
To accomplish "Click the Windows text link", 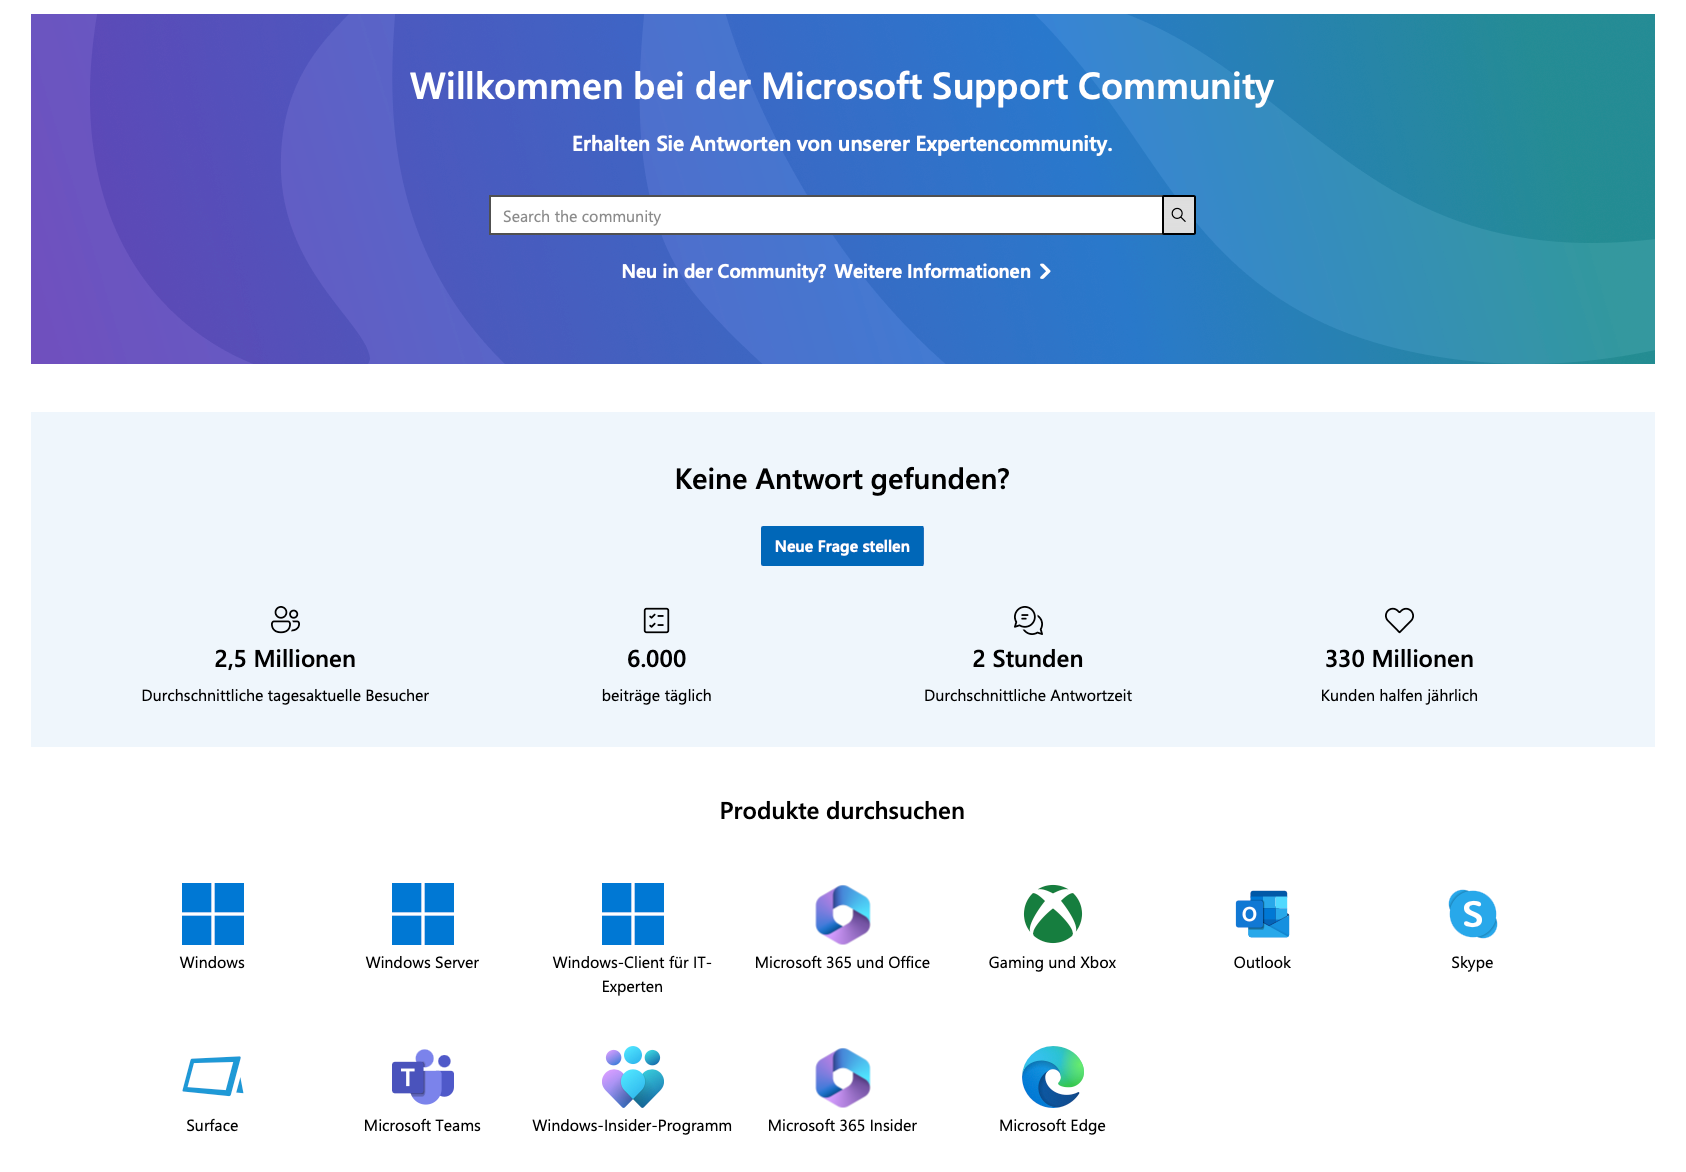I will tap(212, 962).
